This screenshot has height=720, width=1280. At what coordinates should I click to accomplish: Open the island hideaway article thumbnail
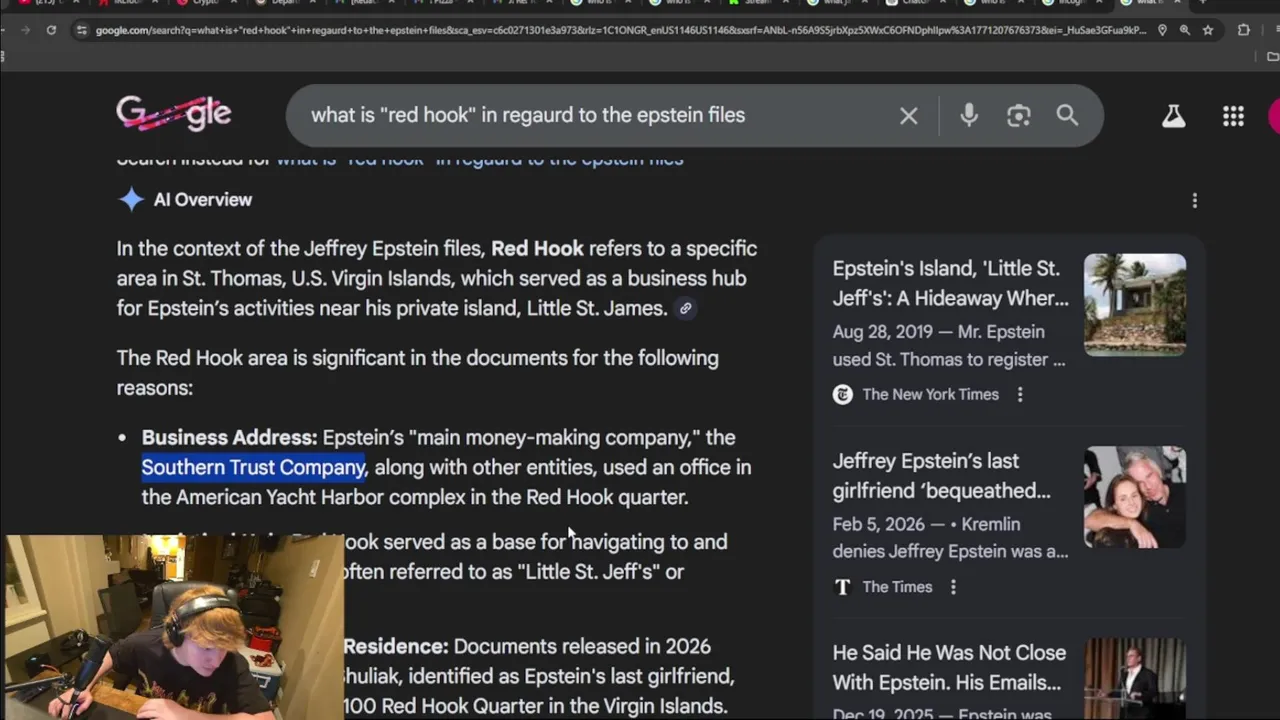[x=1135, y=304]
